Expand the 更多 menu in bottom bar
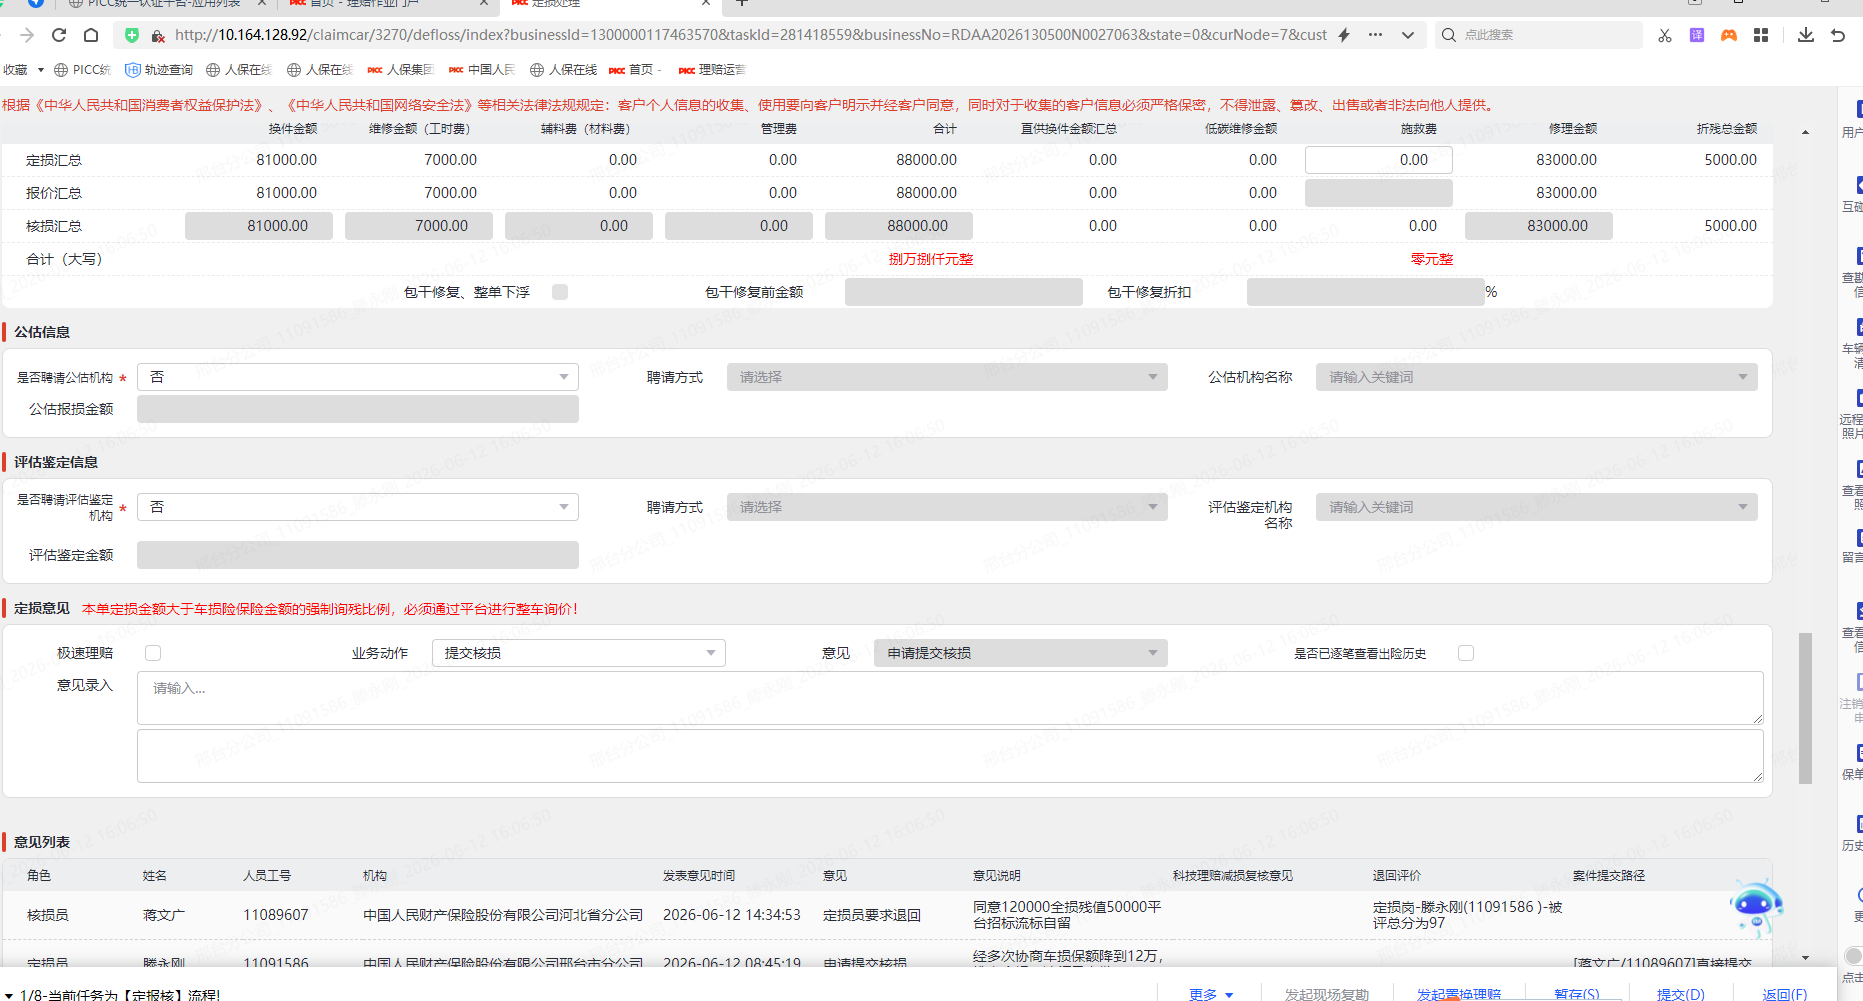 click(1211, 994)
